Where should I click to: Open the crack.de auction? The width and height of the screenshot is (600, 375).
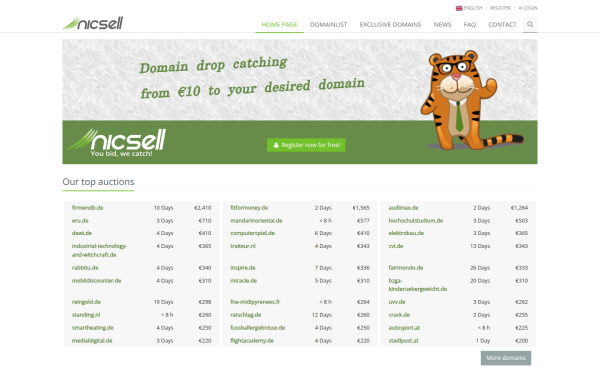coord(399,315)
